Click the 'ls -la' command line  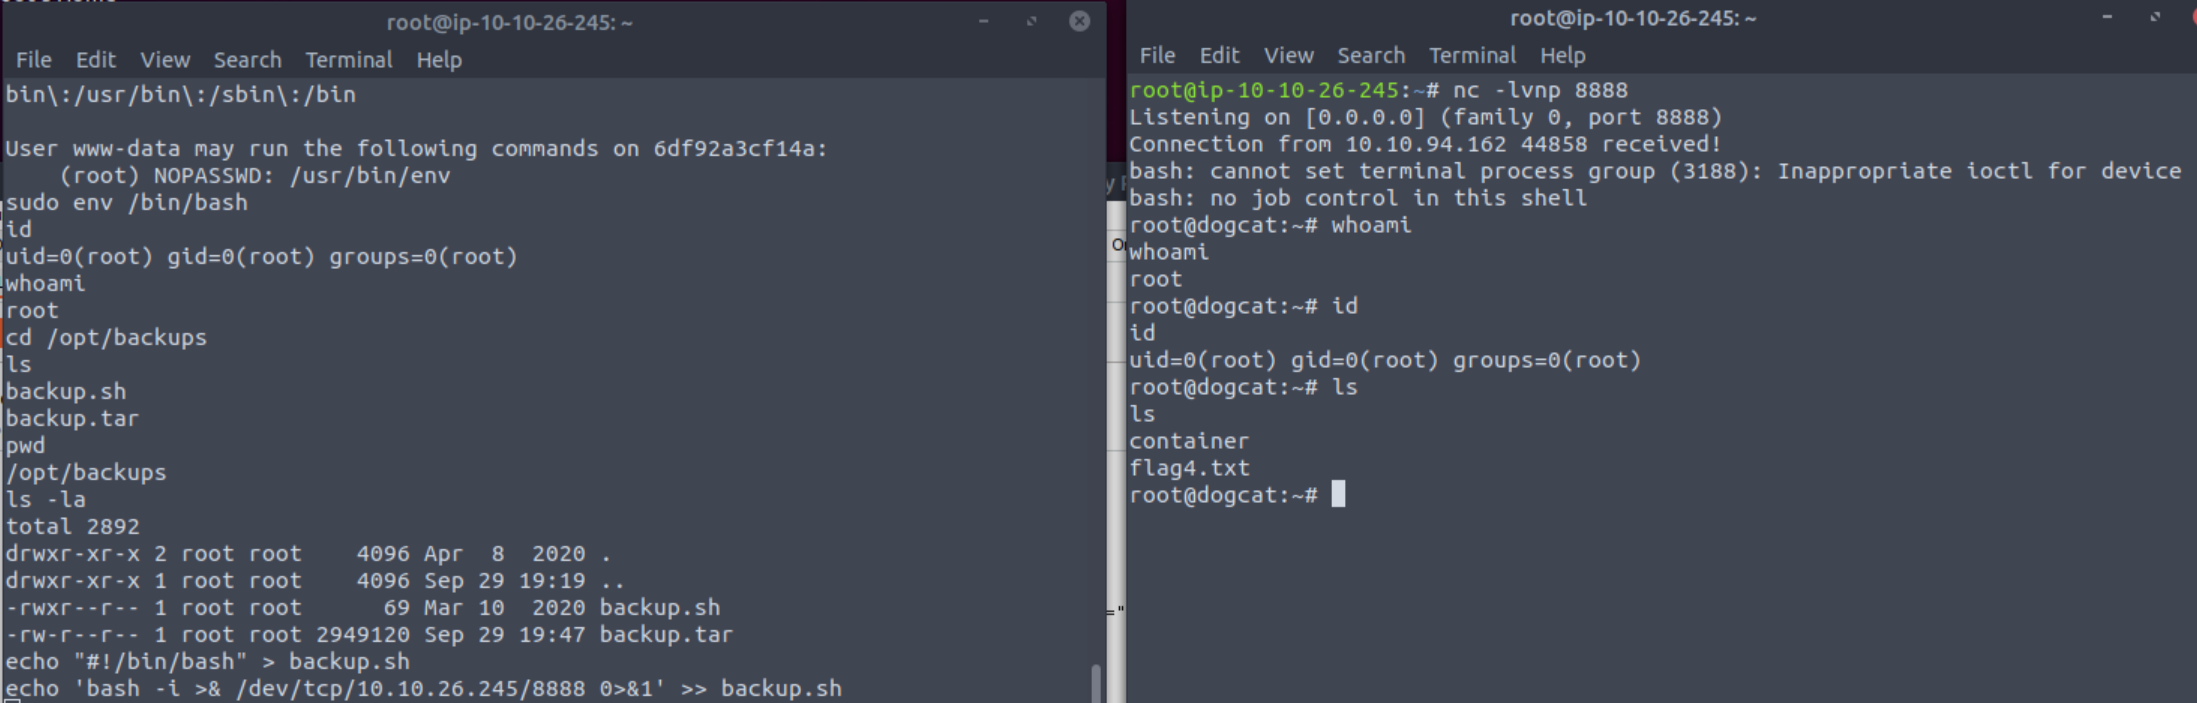click(x=45, y=499)
